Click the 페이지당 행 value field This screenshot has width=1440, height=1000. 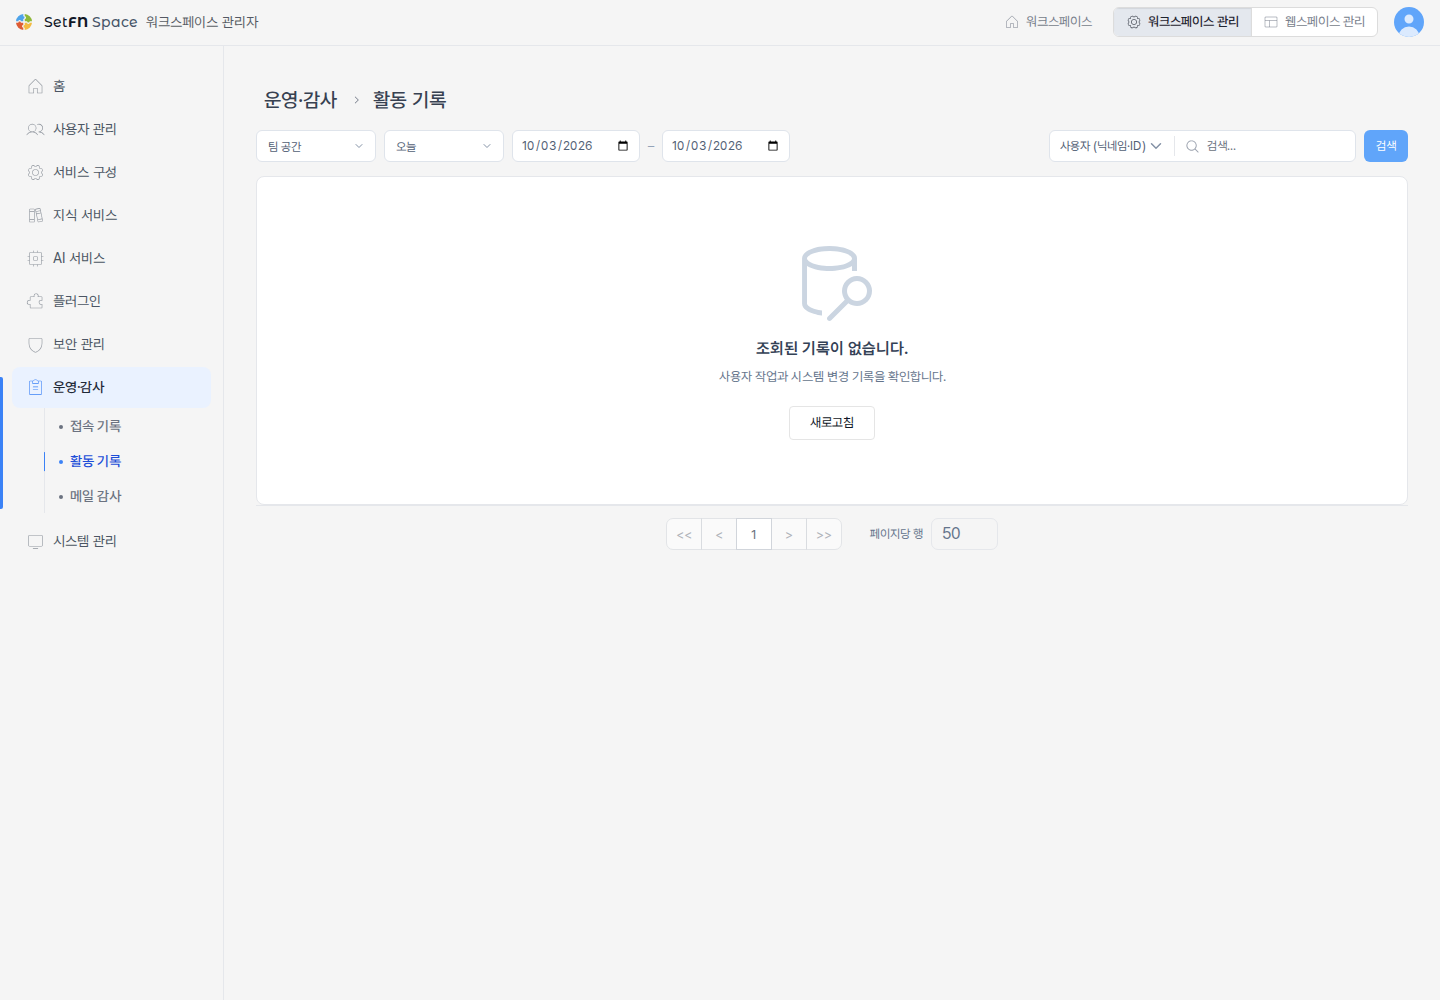[964, 534]
